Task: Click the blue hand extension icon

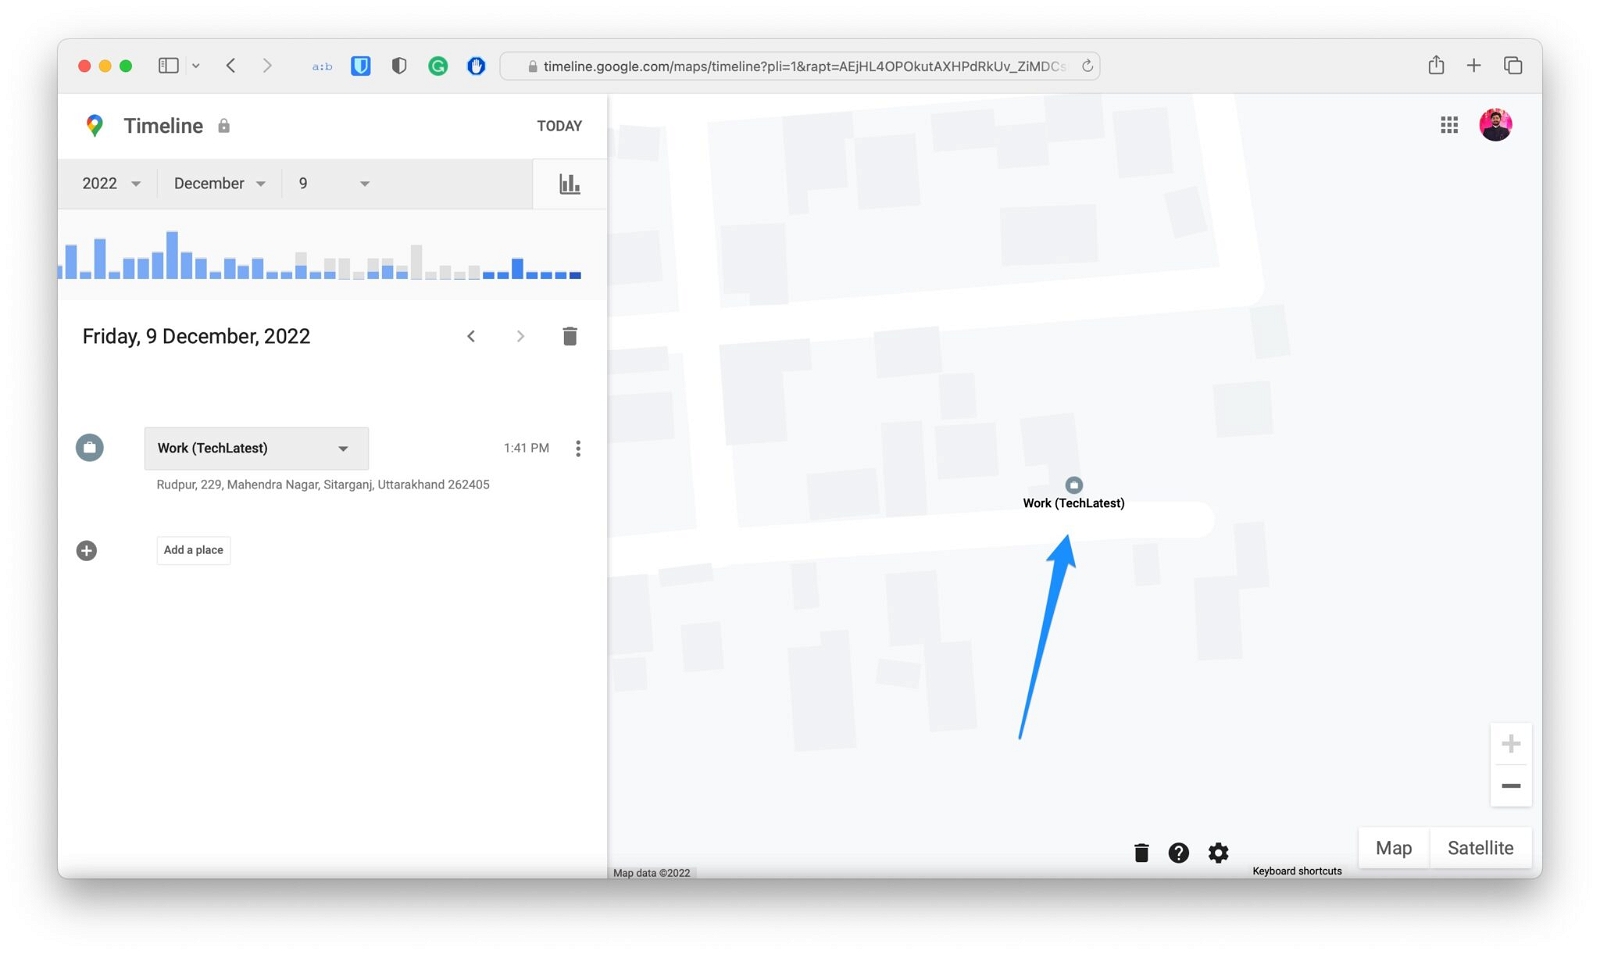Action: point(476,66)
